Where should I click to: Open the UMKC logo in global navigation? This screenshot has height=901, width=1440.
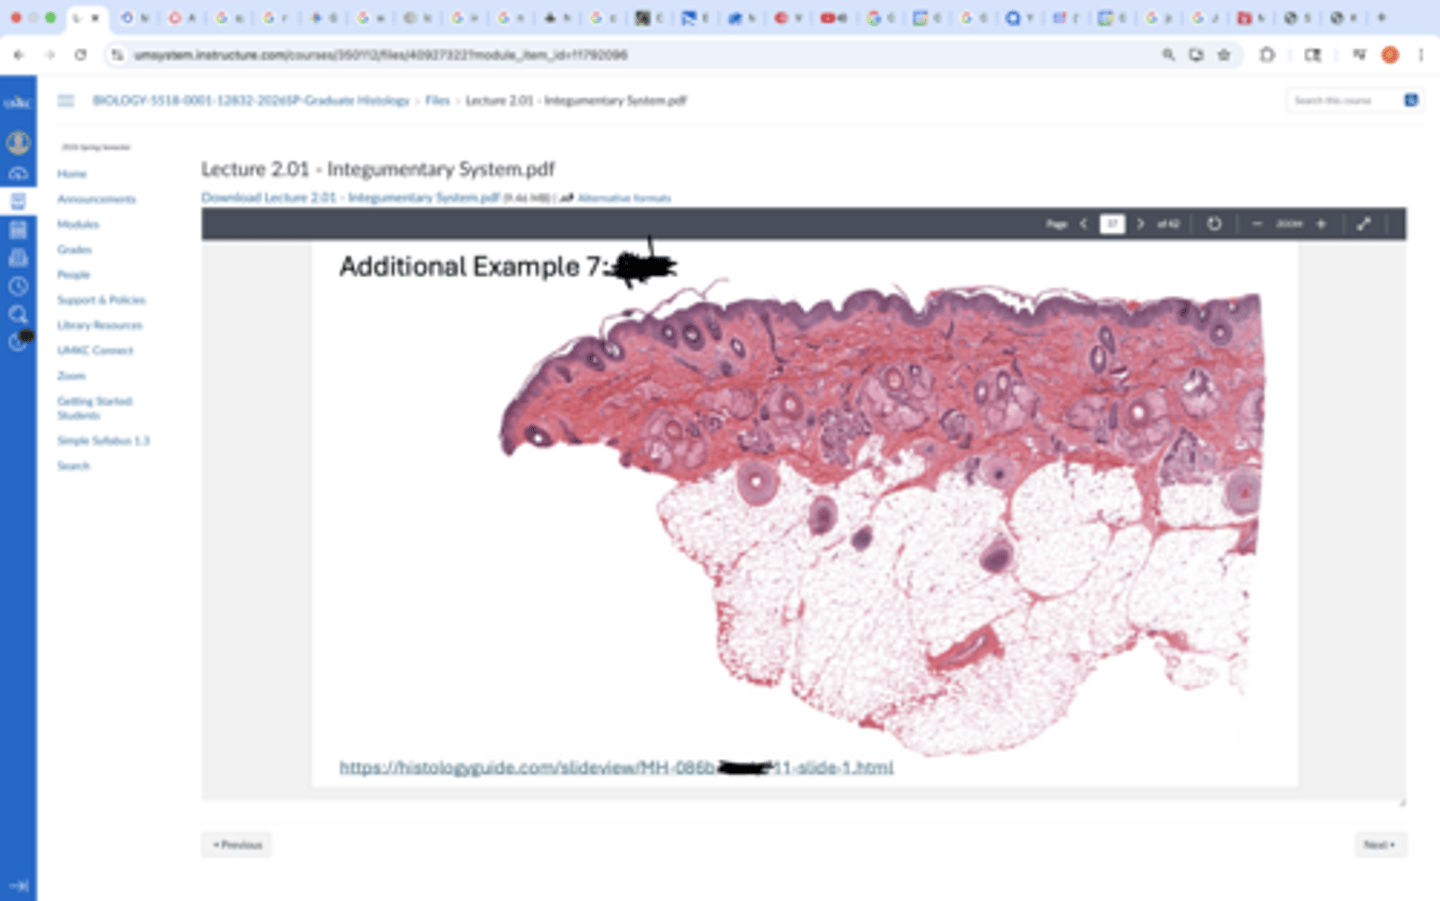[x=18, y=102]
